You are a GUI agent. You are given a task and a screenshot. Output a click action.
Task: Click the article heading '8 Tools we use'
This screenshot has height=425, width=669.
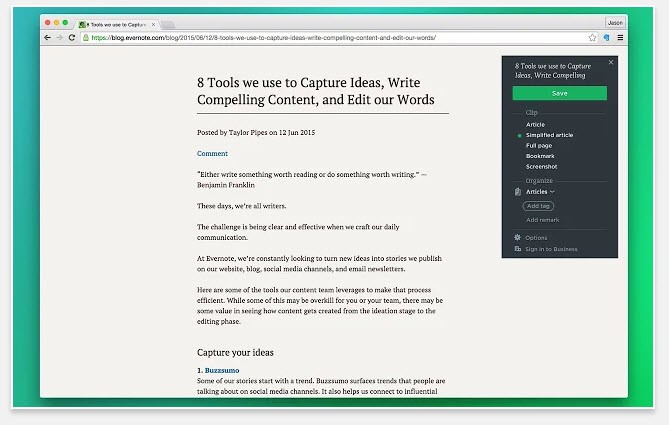315,91
